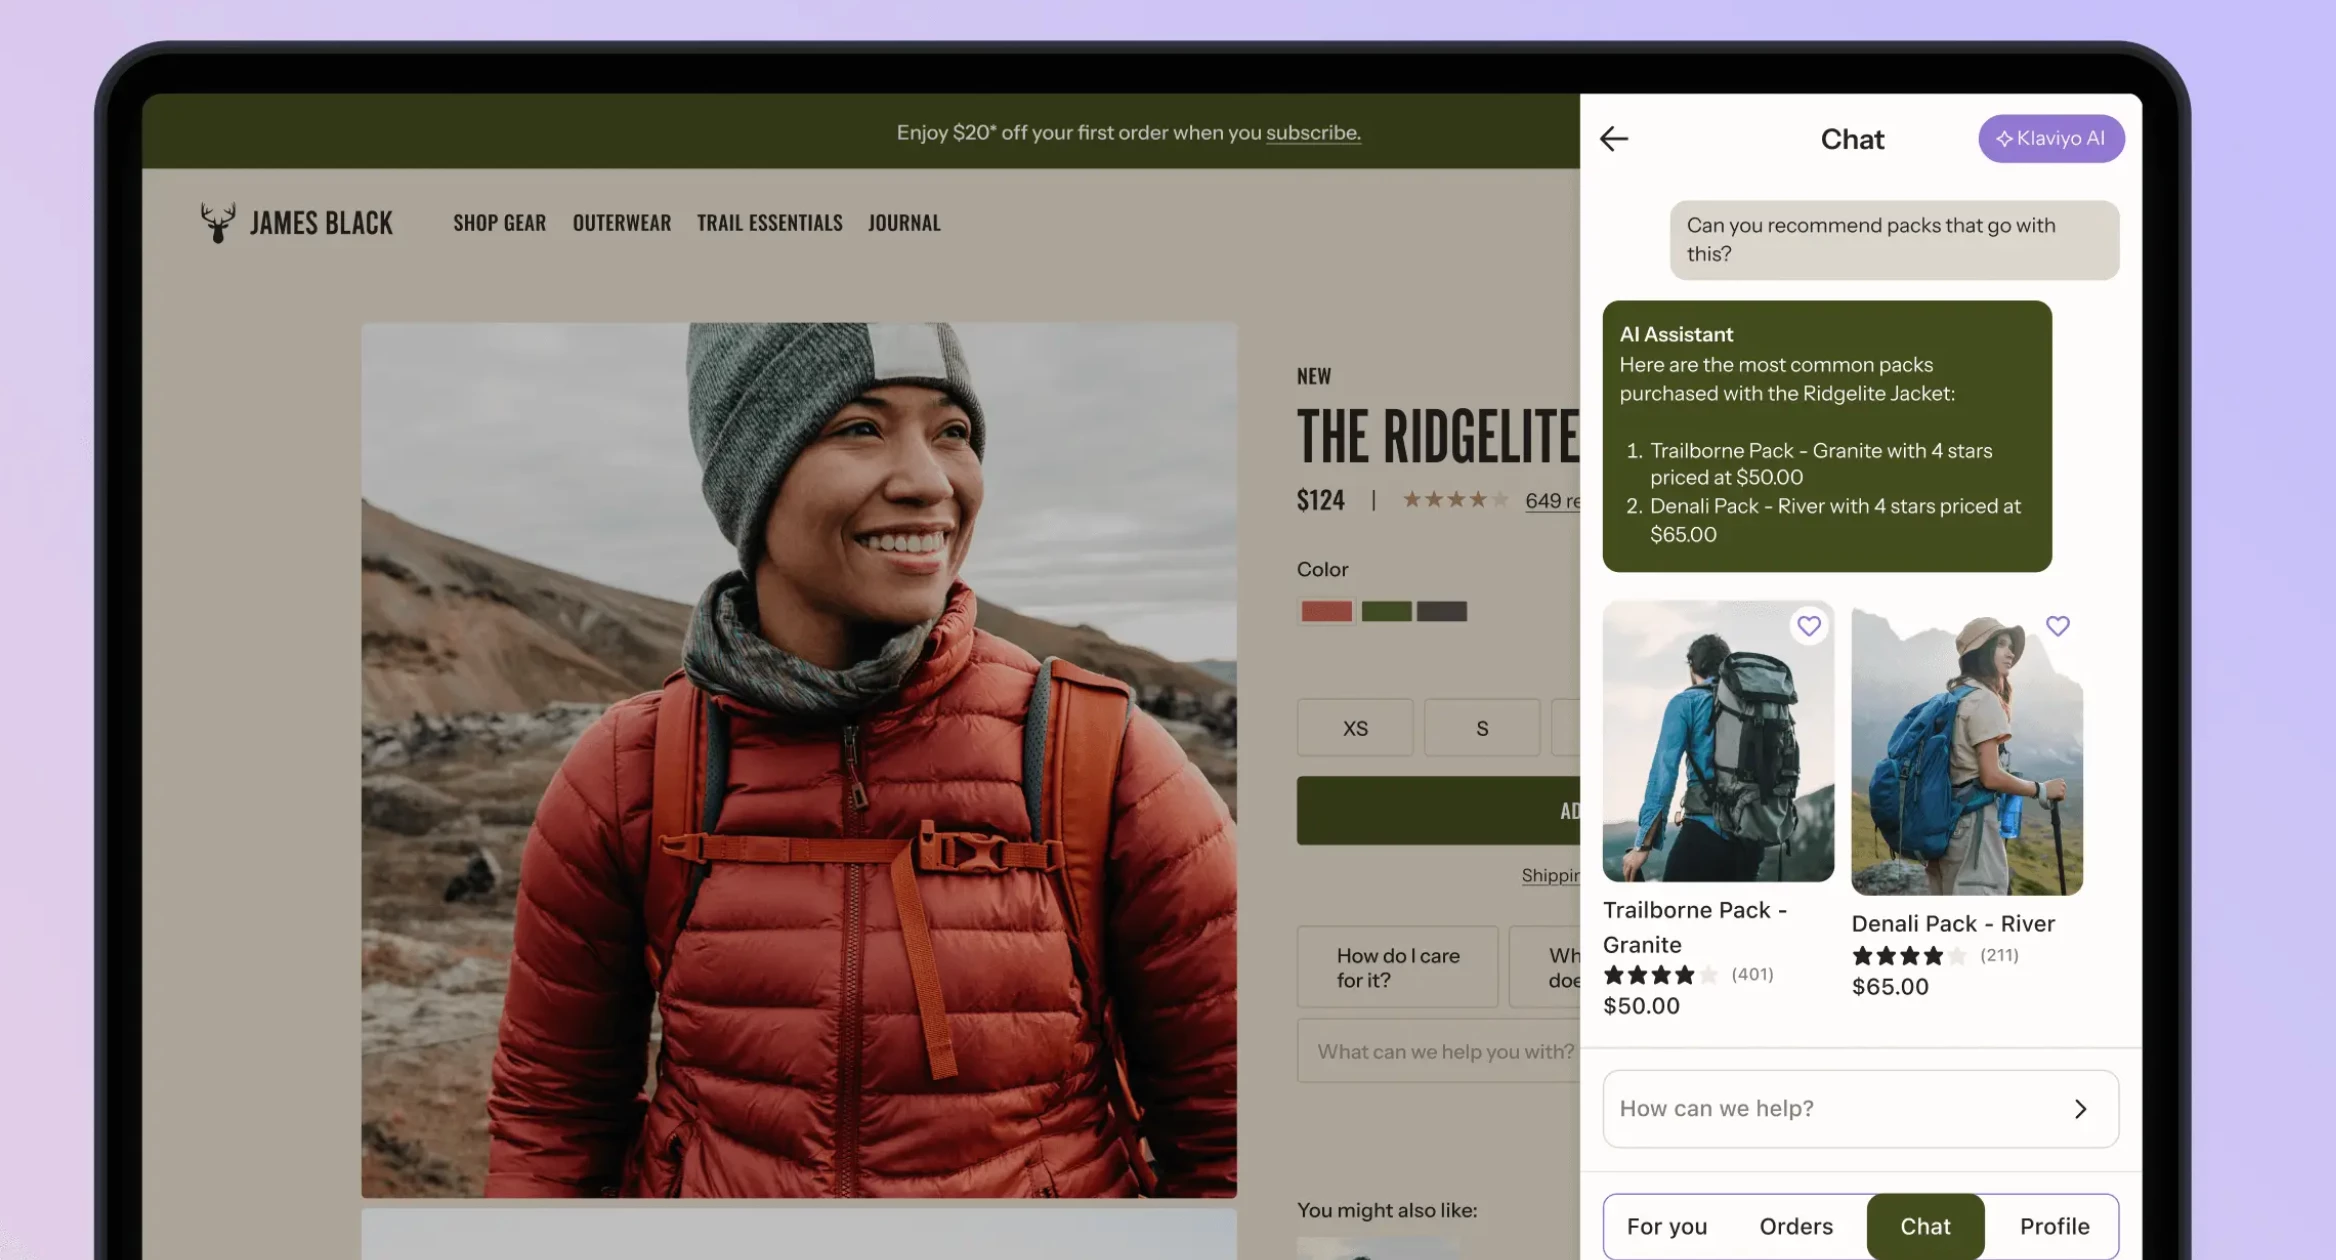This screenshot has height=1260, width=2336.
Task: Choose the green color swatch
Action: pyautogui.click(x=1386, y=611)
